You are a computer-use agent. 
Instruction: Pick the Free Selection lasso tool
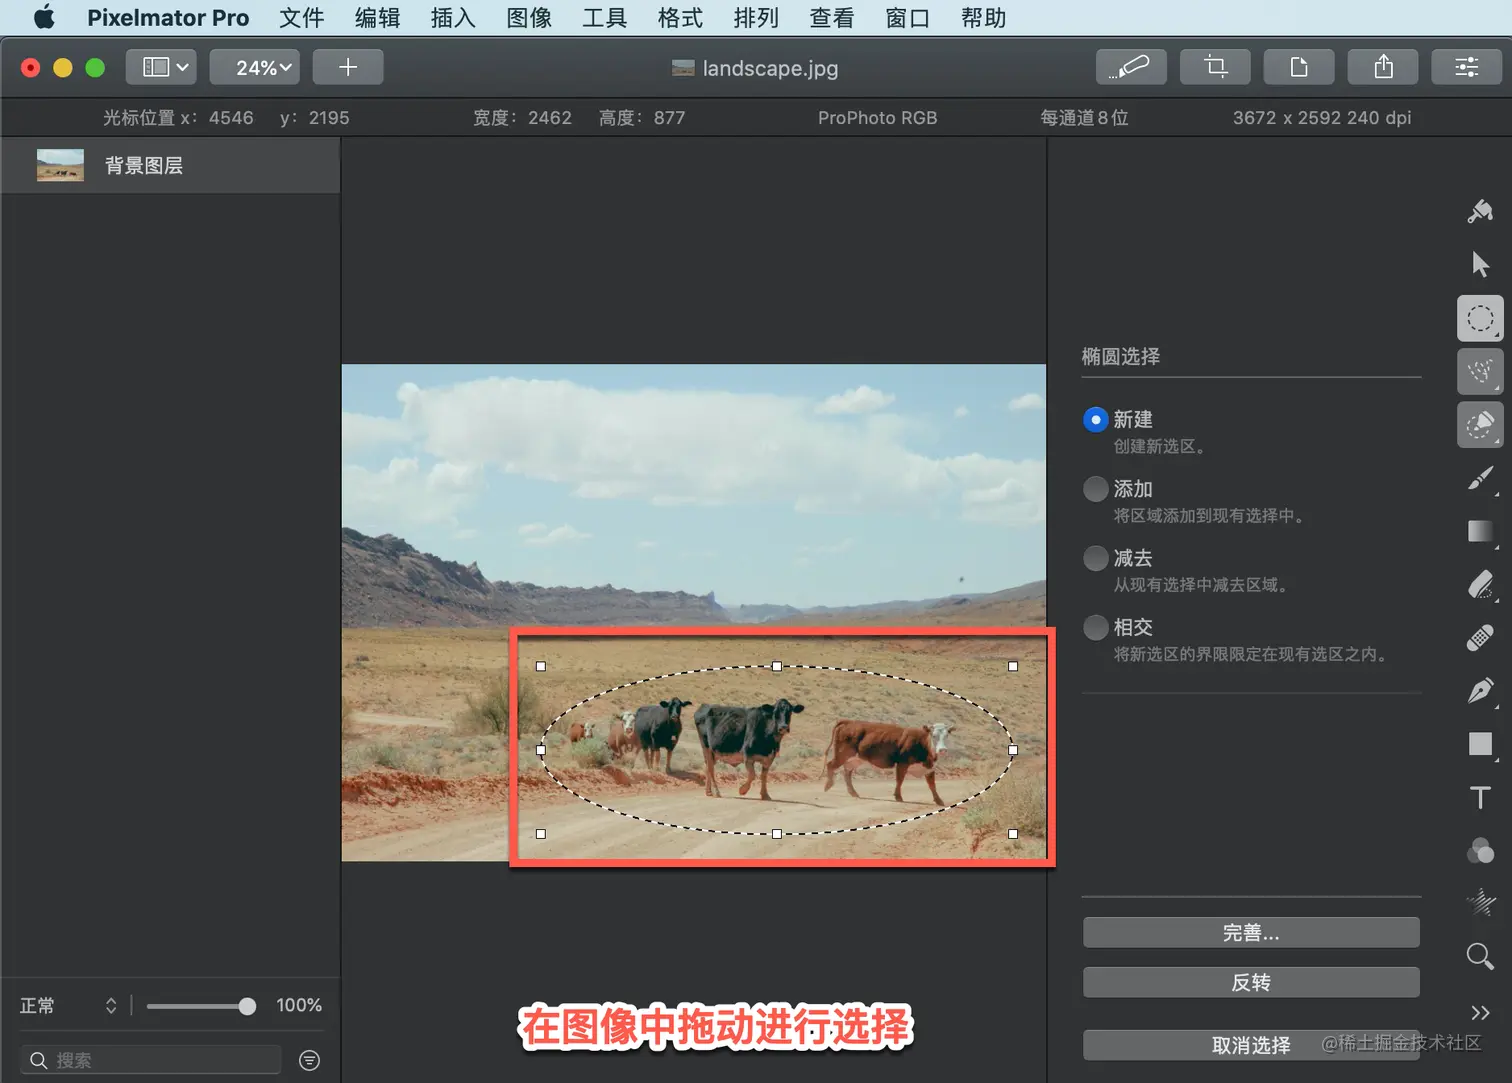pyautogui.click(x=1480, y=371)
